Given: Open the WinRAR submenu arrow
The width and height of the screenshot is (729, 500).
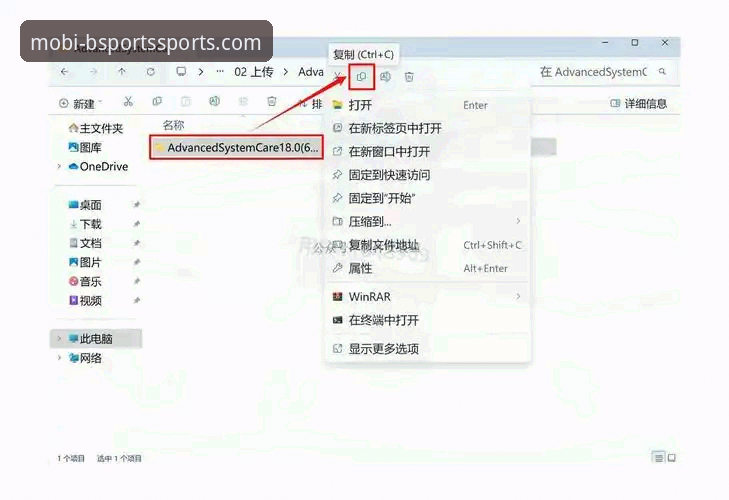Looking at the screenshot, I should 518,296.
